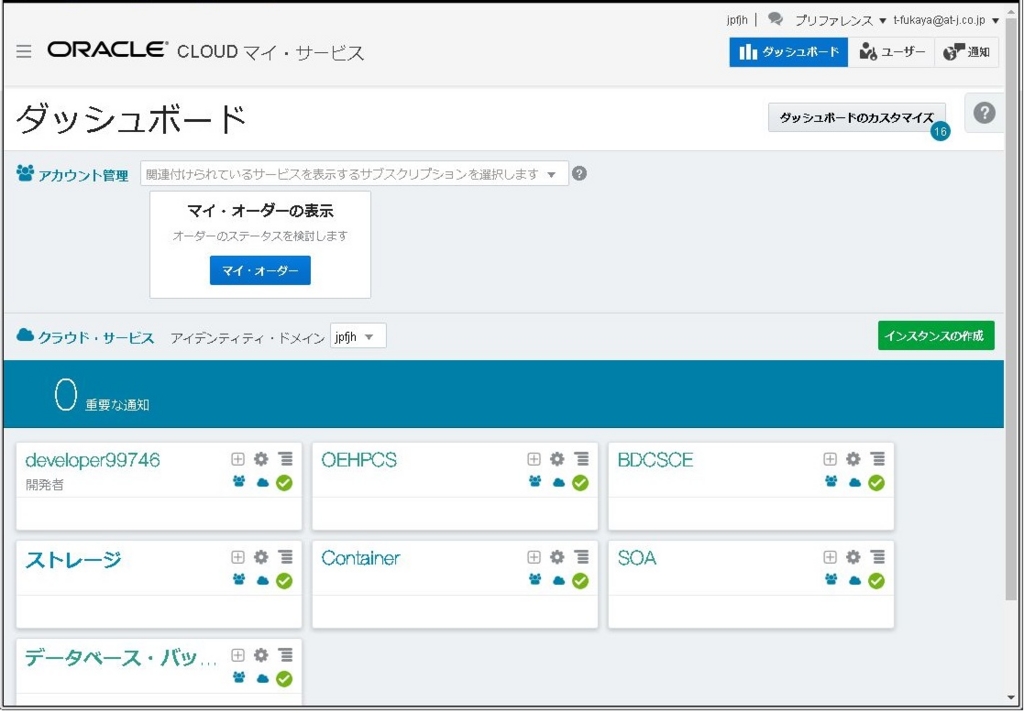Open gear settings on ストレージ card
The image size is (1024, 713).
pyautogui.click(x=261, y=557)
